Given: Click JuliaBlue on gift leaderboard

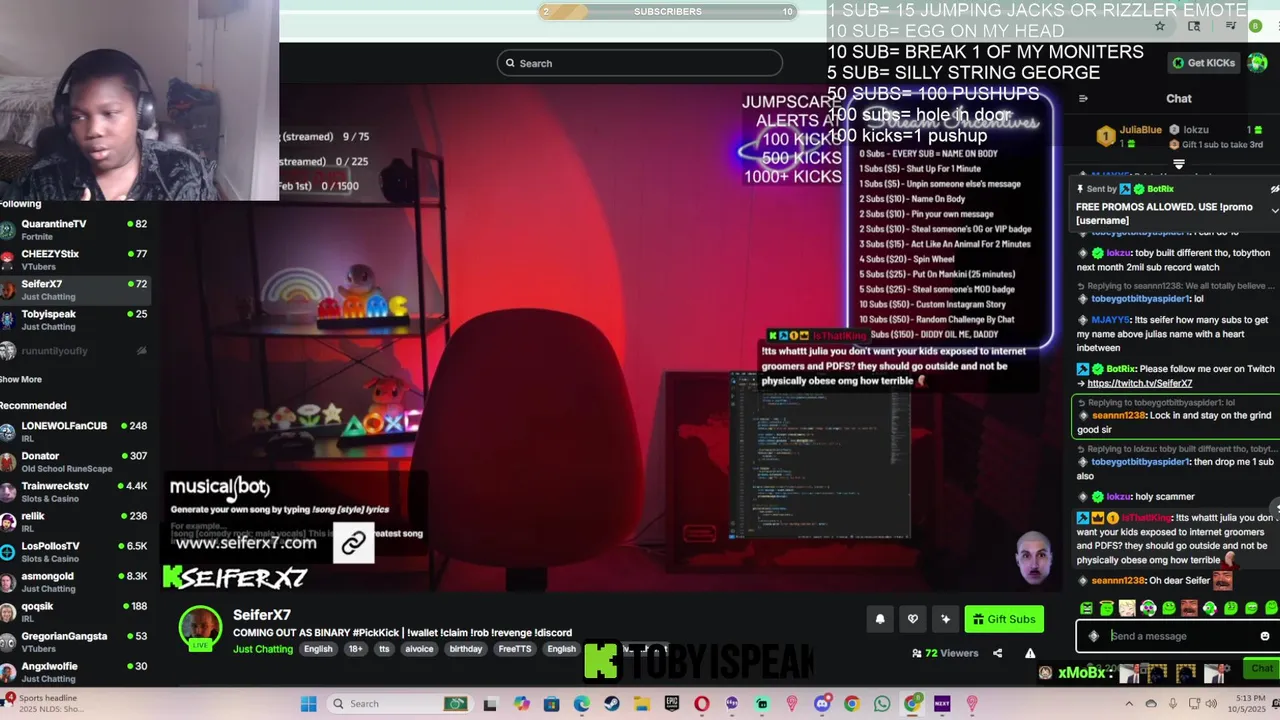Looking at the screenshot, I should [1140, 130].
